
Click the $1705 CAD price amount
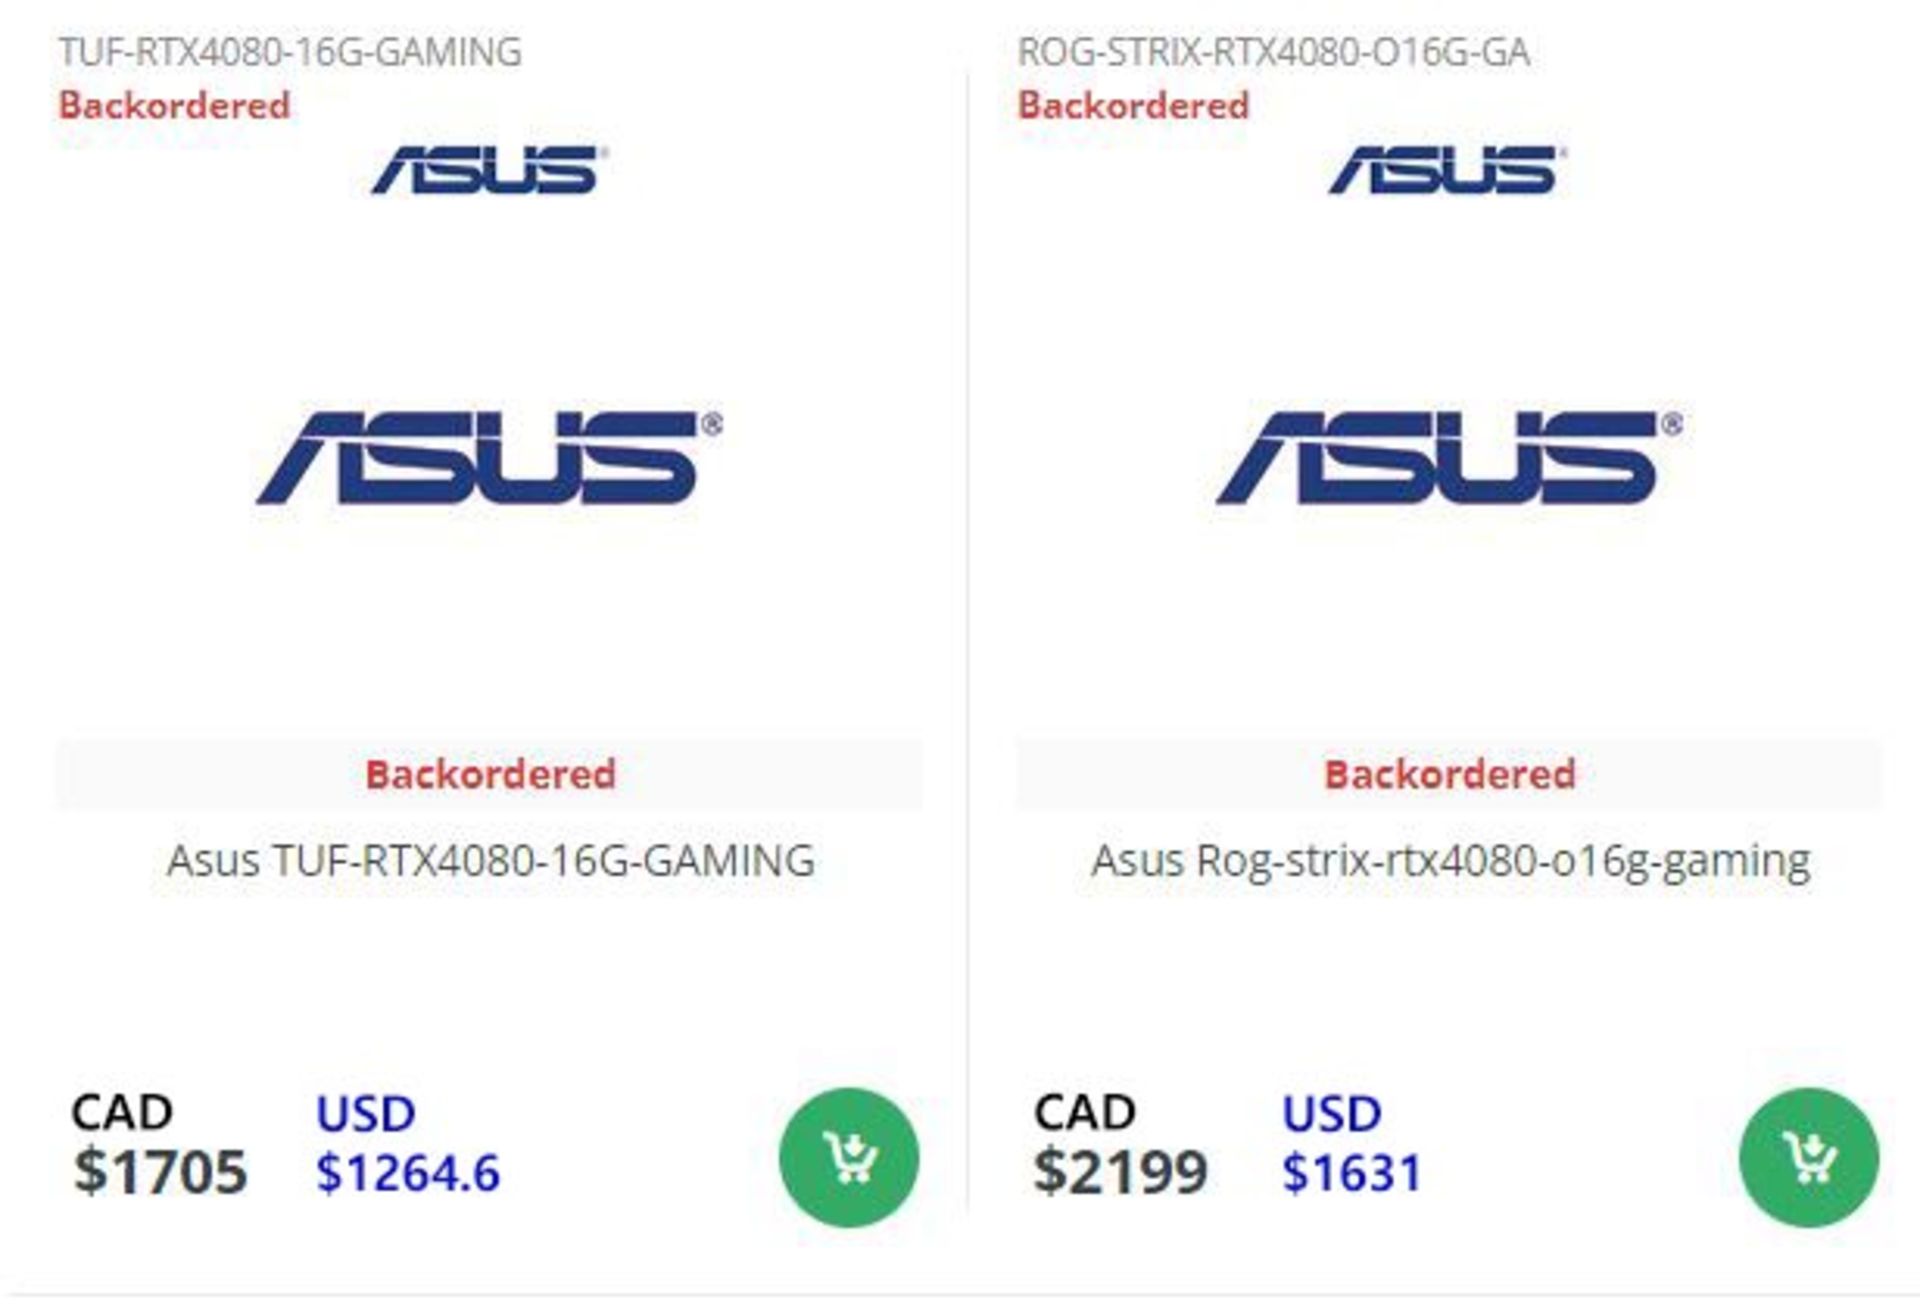[160, 1171]
